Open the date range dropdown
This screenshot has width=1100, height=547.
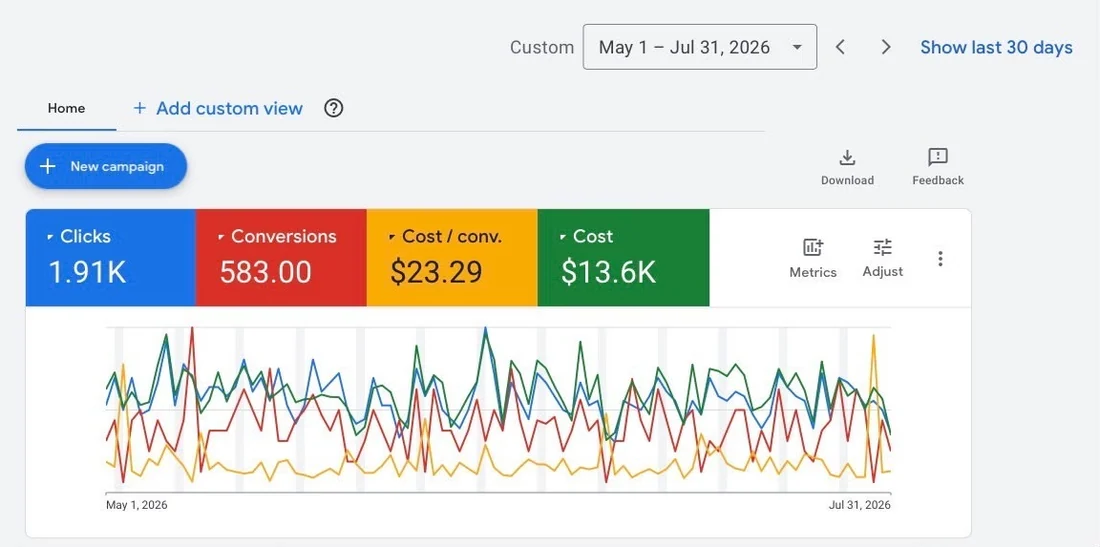click(699, 47)
